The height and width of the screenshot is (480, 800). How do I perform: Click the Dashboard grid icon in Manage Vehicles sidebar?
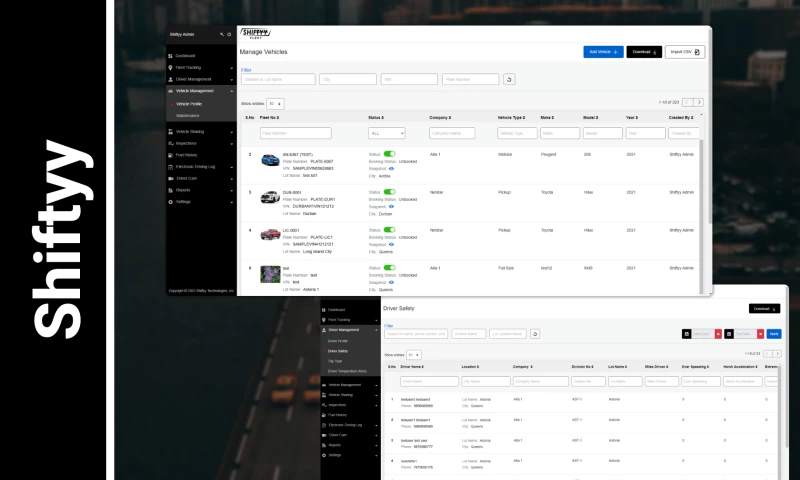click(x=170, y=56)
